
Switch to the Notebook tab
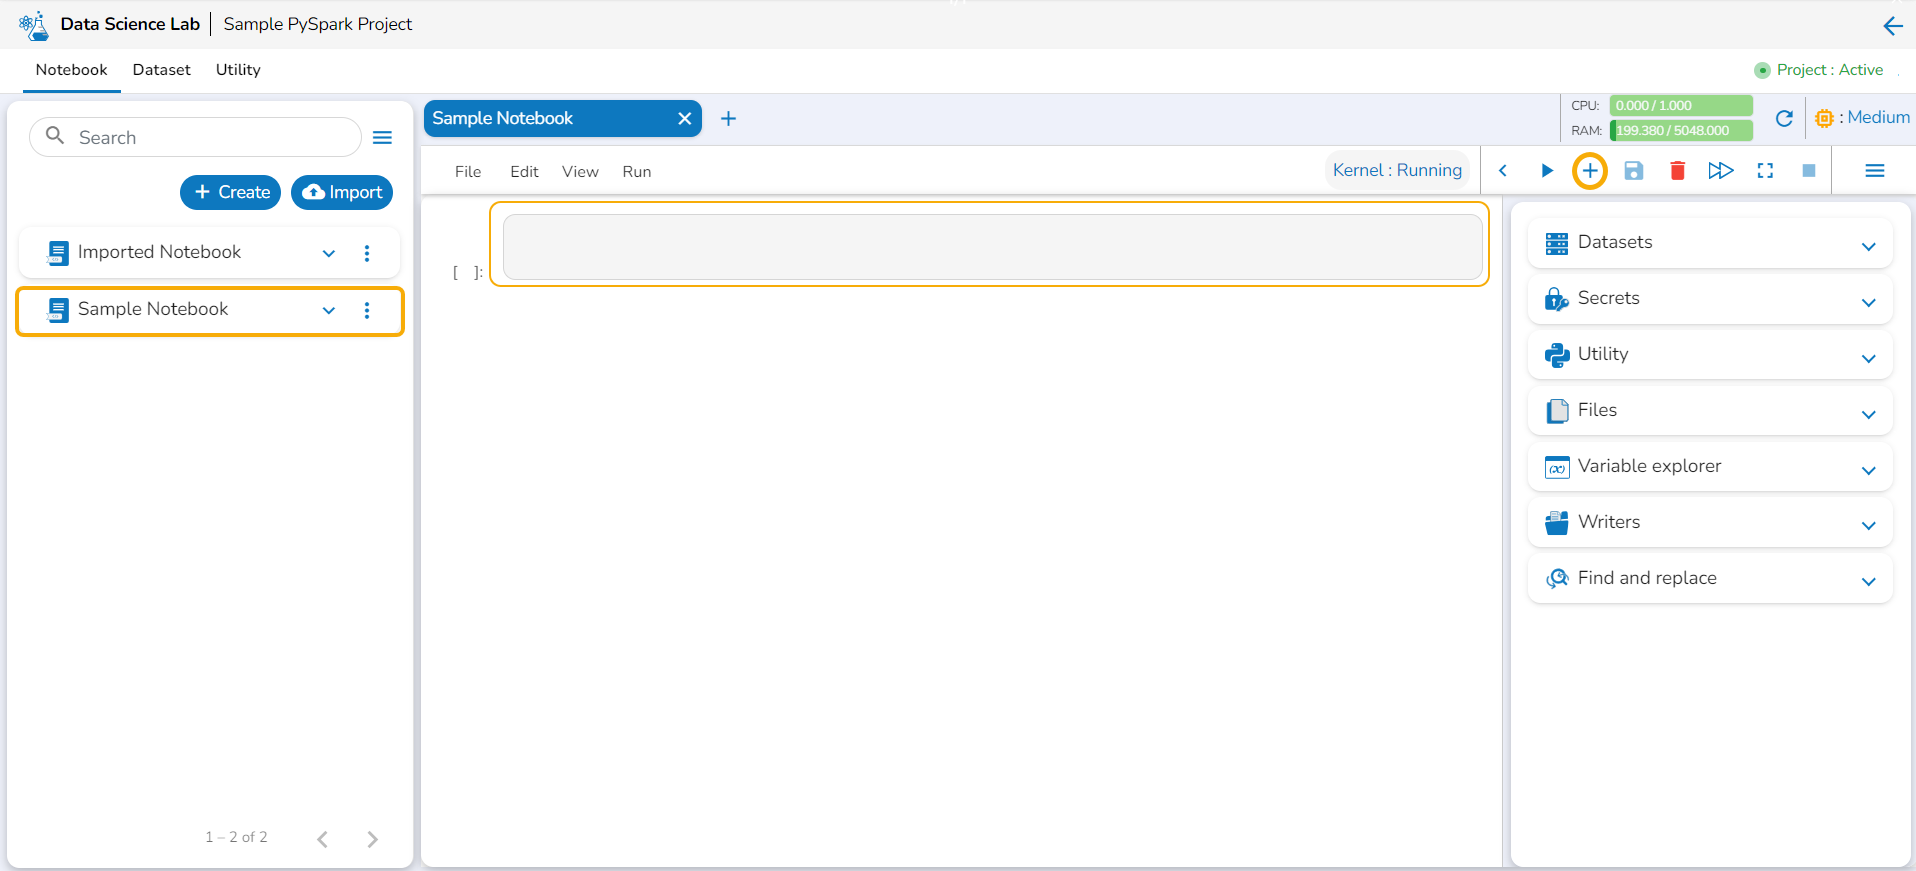tap(71, 70)
